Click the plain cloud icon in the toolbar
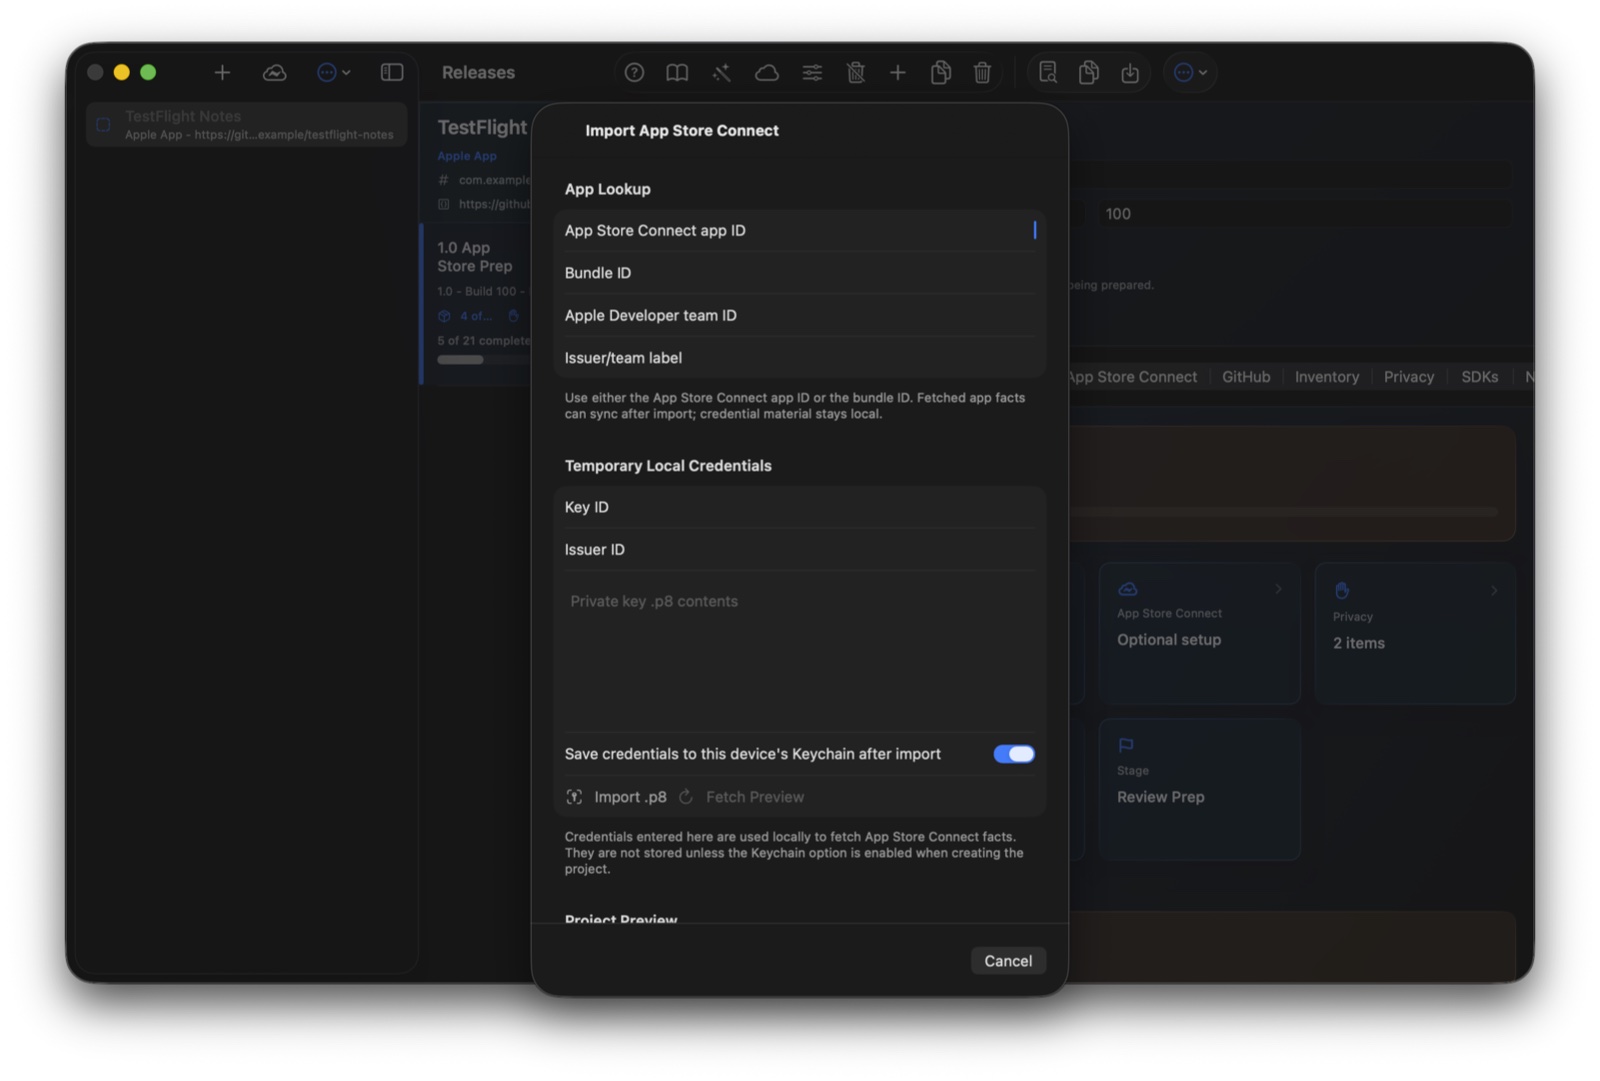Viewport: 1600px width, 1081px height. [x=766, y=72]
